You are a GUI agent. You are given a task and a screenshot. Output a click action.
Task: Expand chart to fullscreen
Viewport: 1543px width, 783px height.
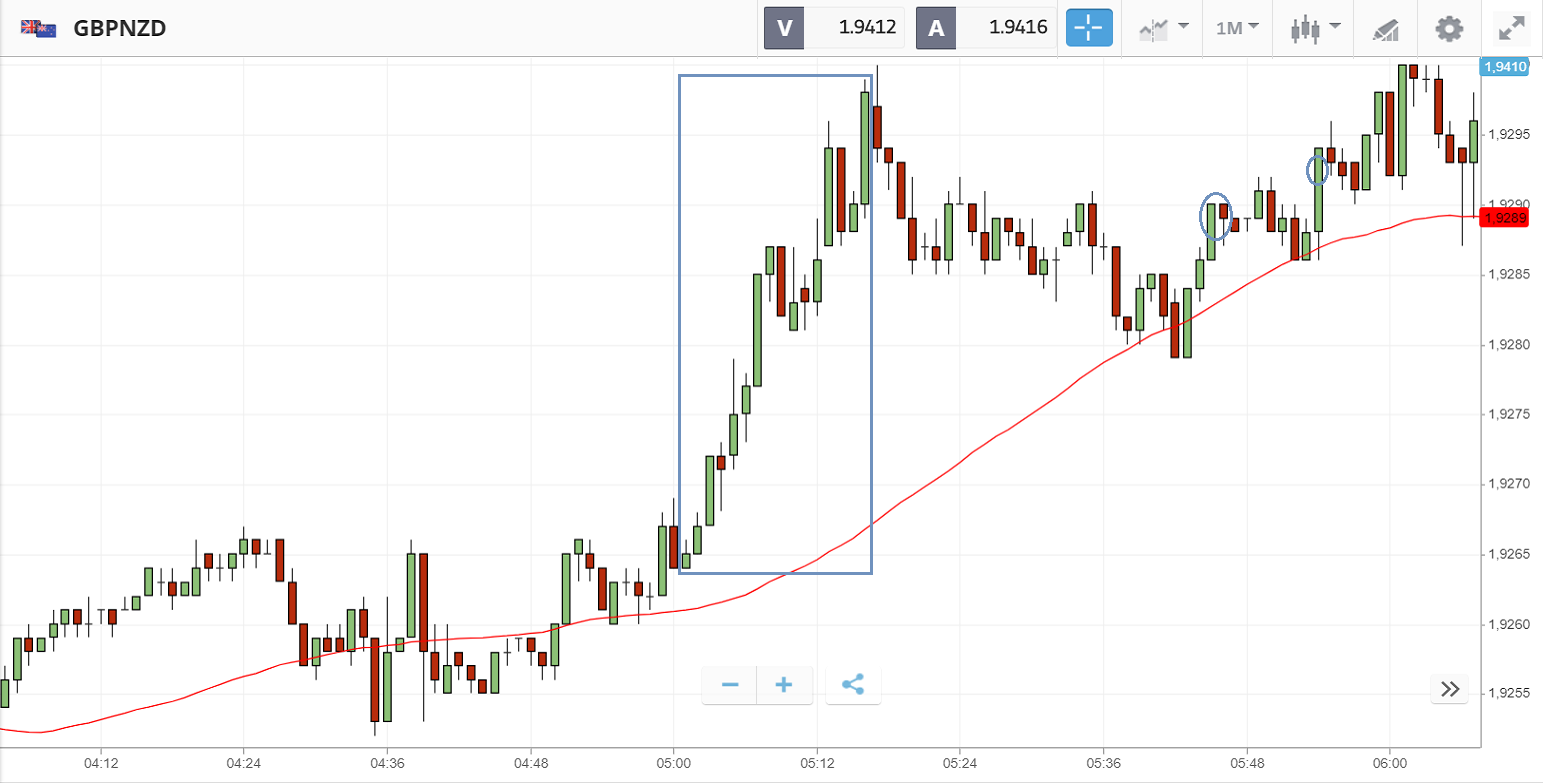click(1510, 28)
